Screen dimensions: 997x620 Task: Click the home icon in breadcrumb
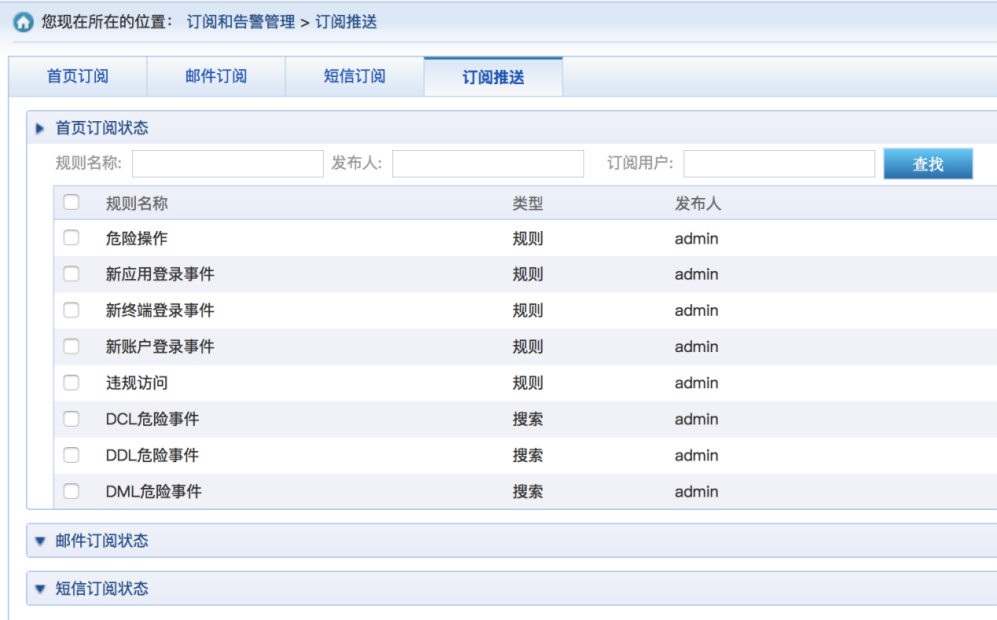(24, 22)
